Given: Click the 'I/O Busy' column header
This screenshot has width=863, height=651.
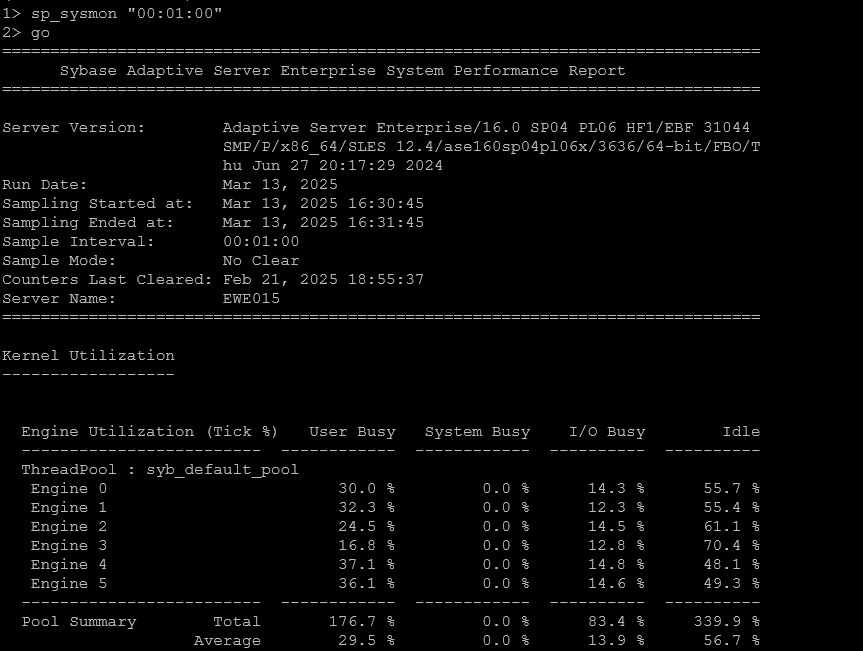Looking at the screenshot, I should click(x=607, y=432).
